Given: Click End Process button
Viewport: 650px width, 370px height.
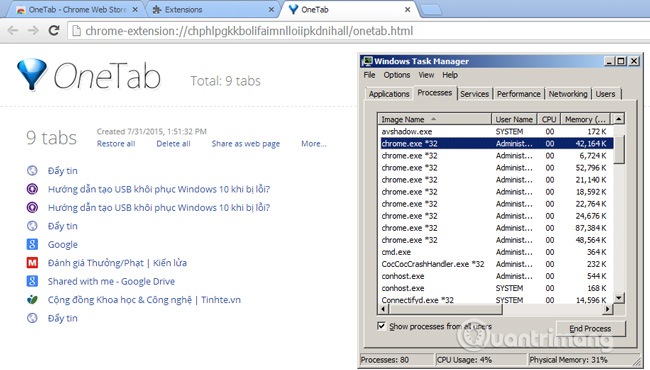Looking at the screenshot, I should [590, 329].
